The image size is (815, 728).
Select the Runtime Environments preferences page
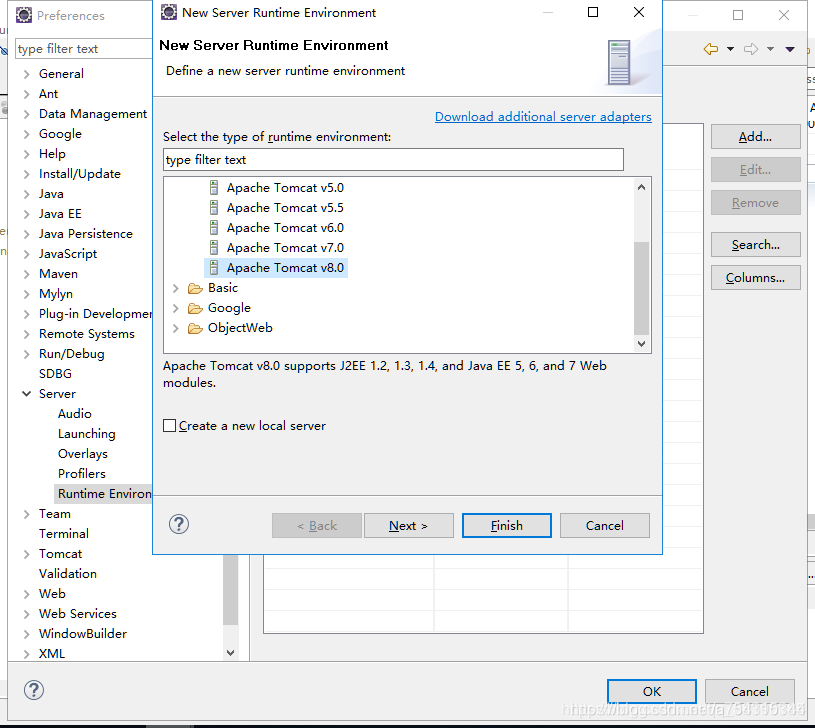coord(104,494)
